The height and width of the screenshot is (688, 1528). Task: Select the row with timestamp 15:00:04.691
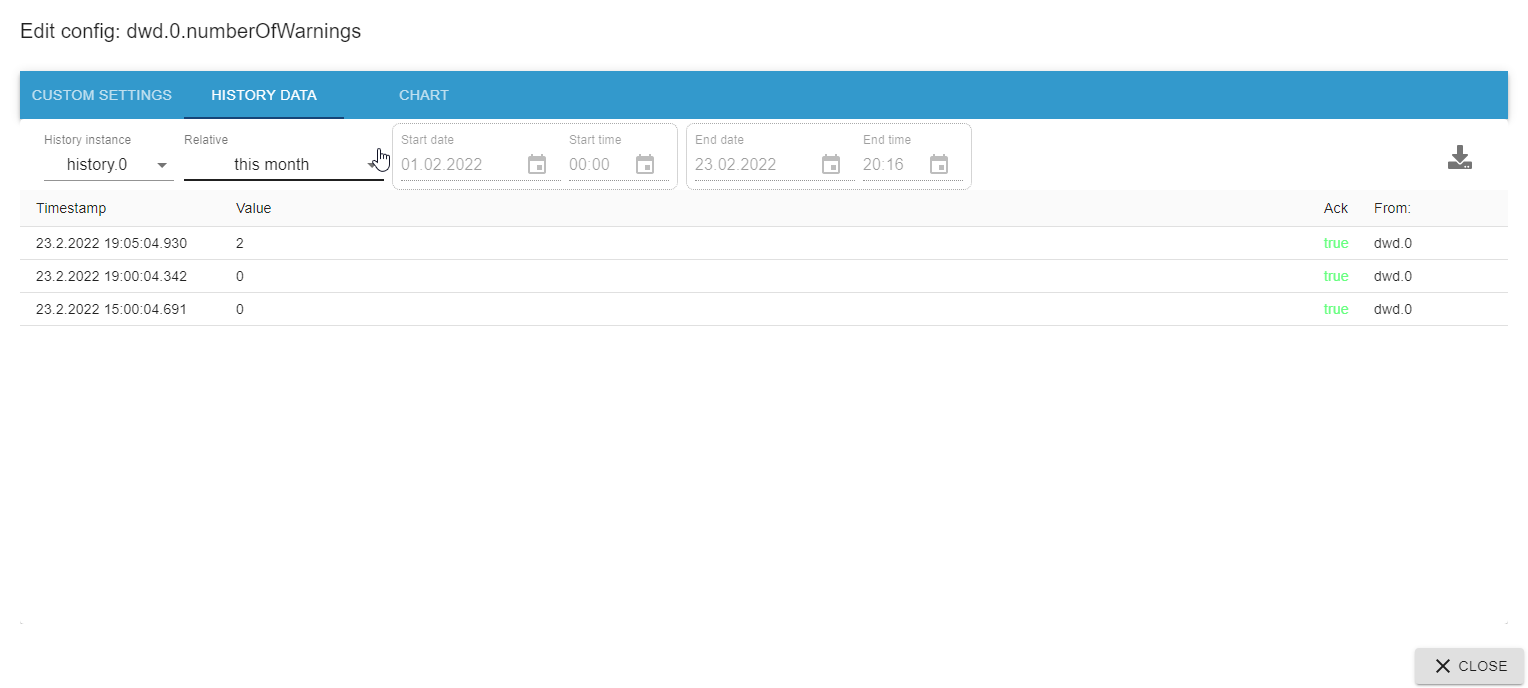[x=764, y=309]
